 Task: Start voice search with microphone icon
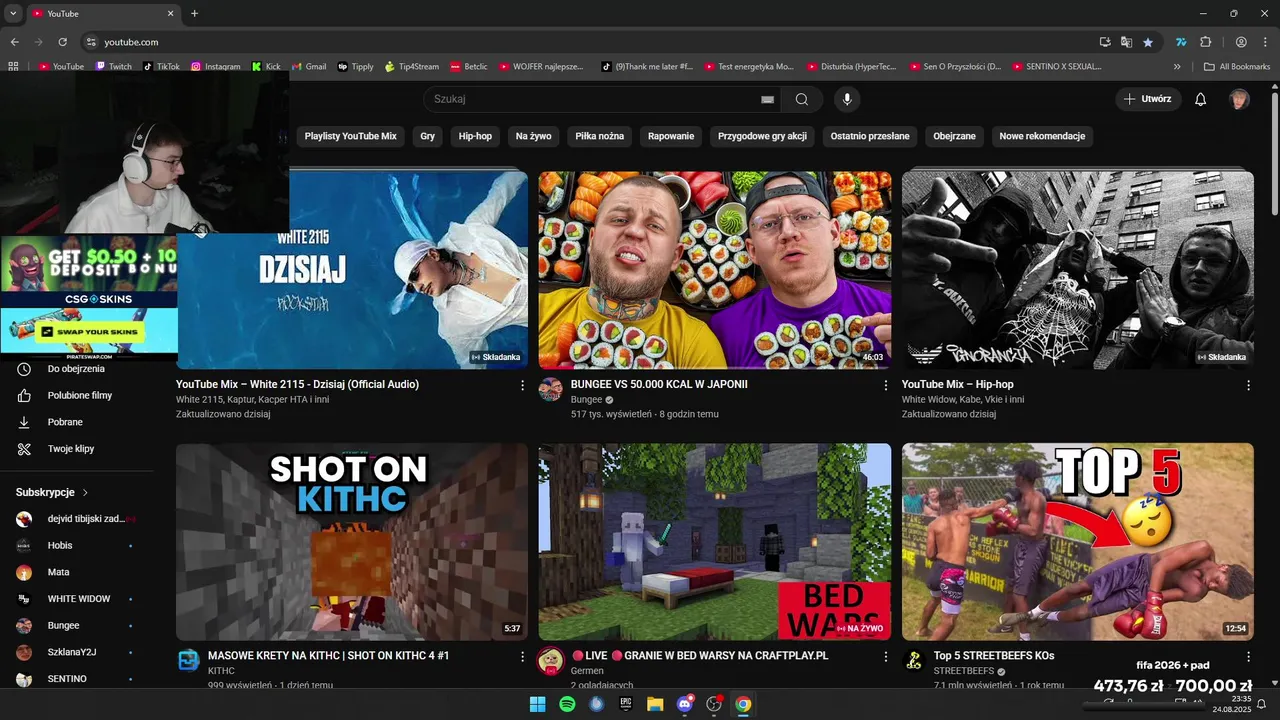[847, 99]
